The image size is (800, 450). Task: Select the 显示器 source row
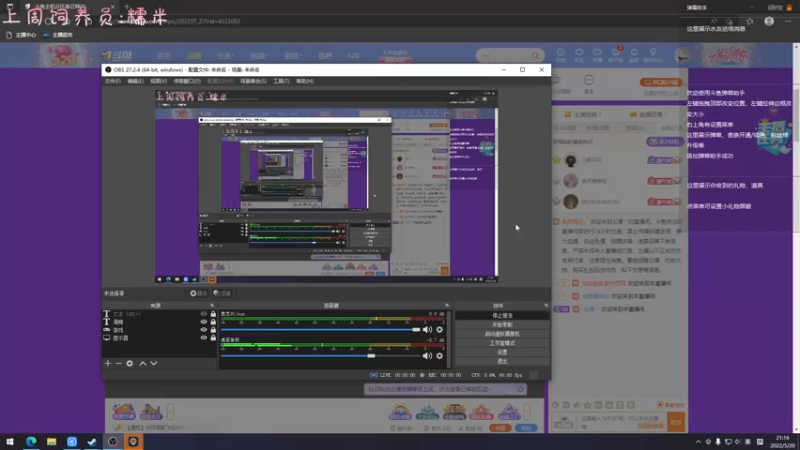pyautogui.click(x=160, y=338)
